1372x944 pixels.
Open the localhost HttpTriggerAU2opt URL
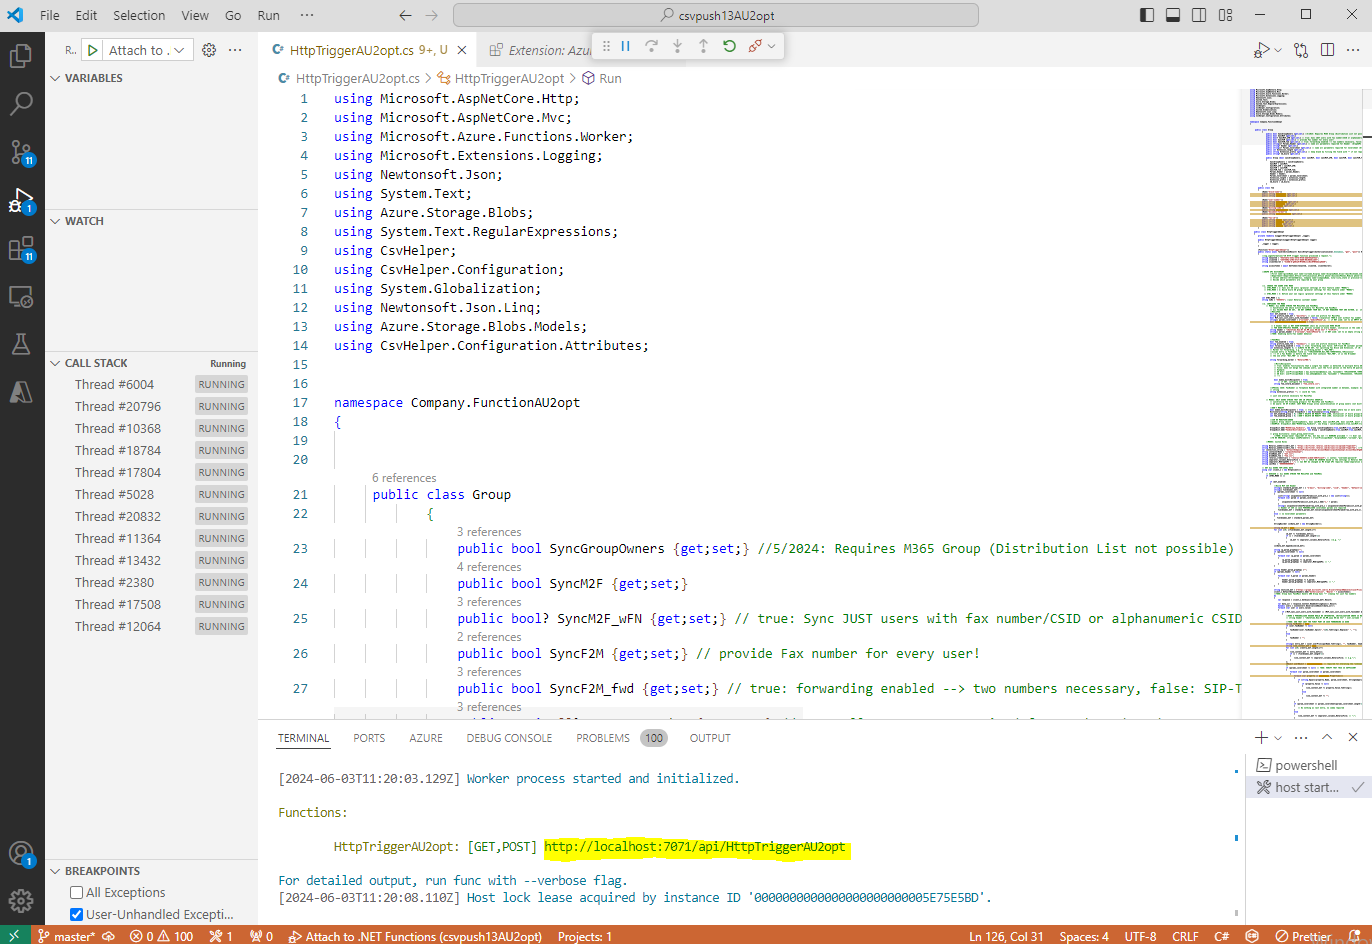click(695, 847)
